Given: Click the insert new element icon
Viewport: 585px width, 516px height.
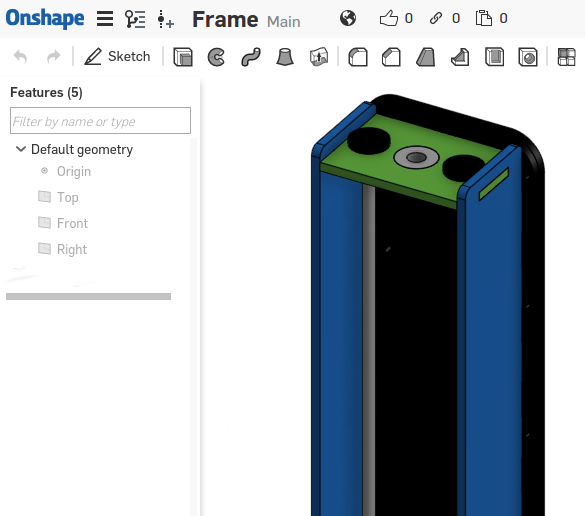Looking at the screenshot, I should [165, 19].
